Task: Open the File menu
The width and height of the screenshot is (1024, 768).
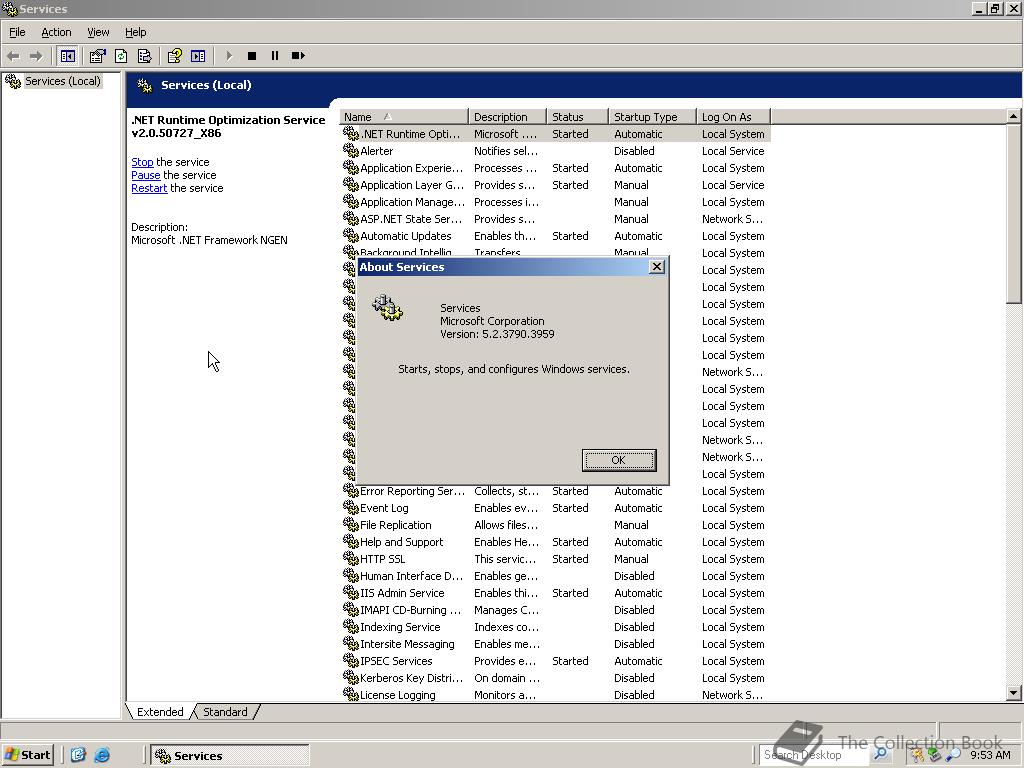Action: point(17,32)
